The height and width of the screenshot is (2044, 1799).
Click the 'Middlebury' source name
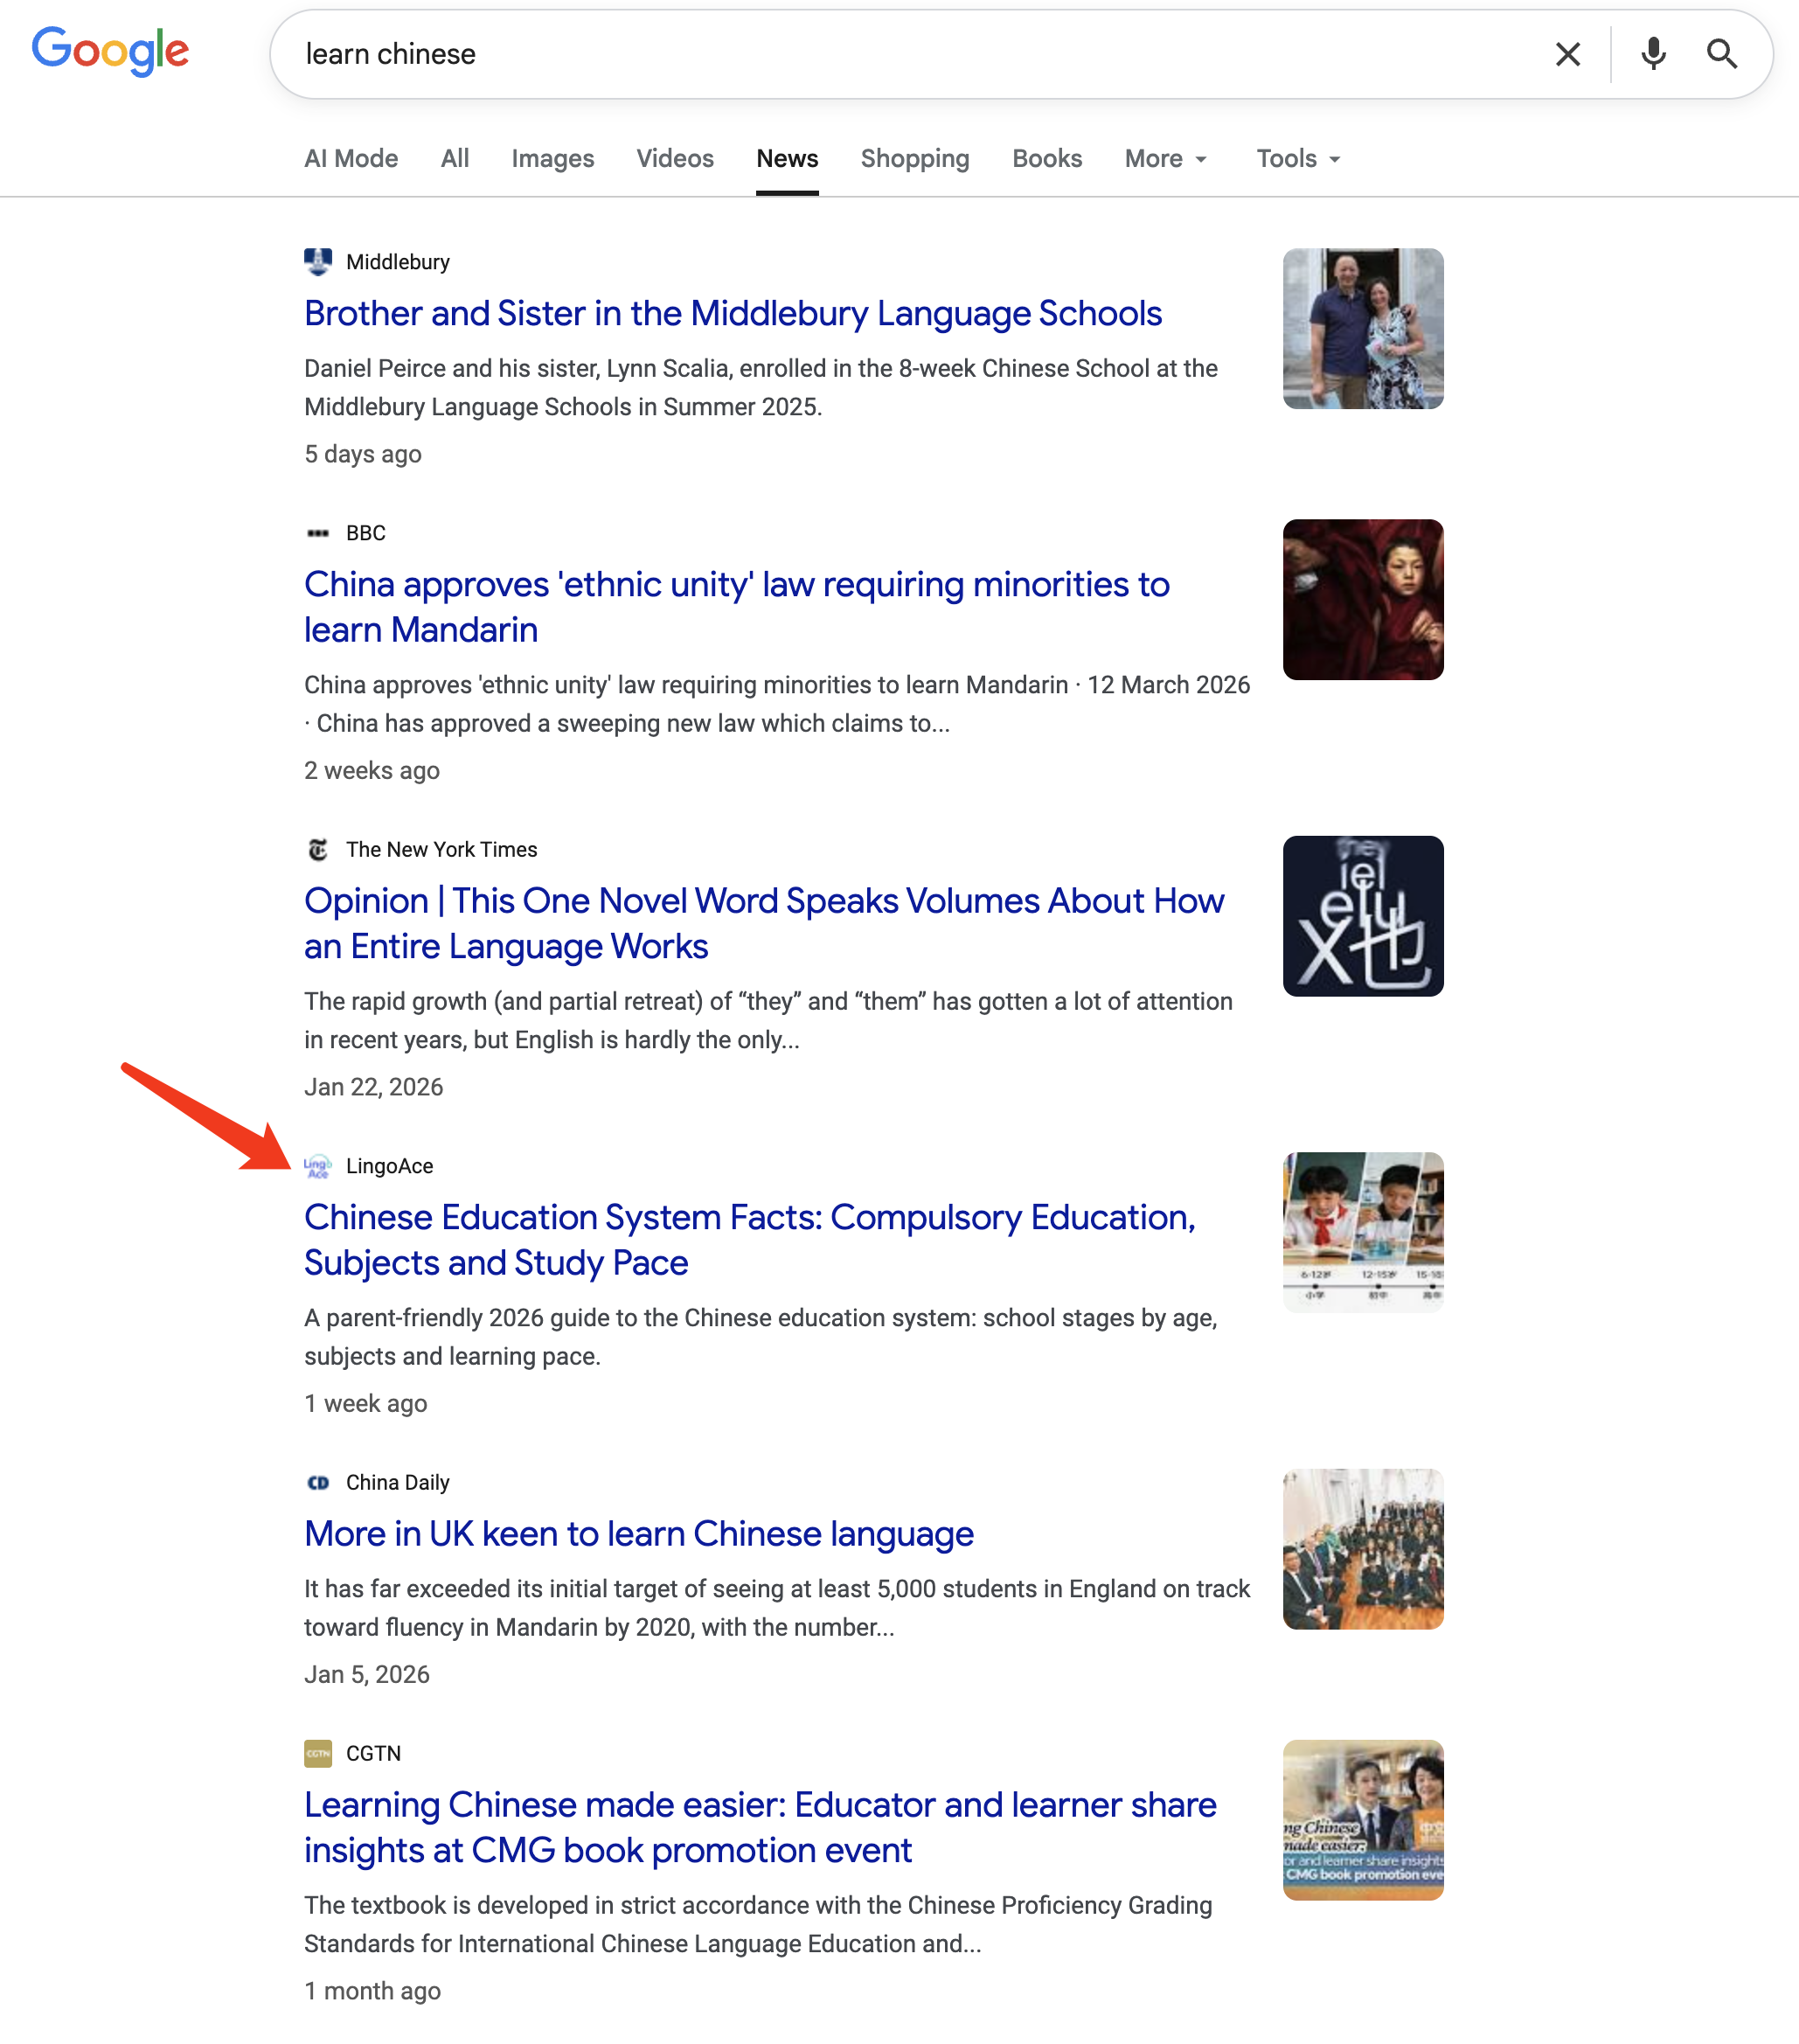(398, 262)
